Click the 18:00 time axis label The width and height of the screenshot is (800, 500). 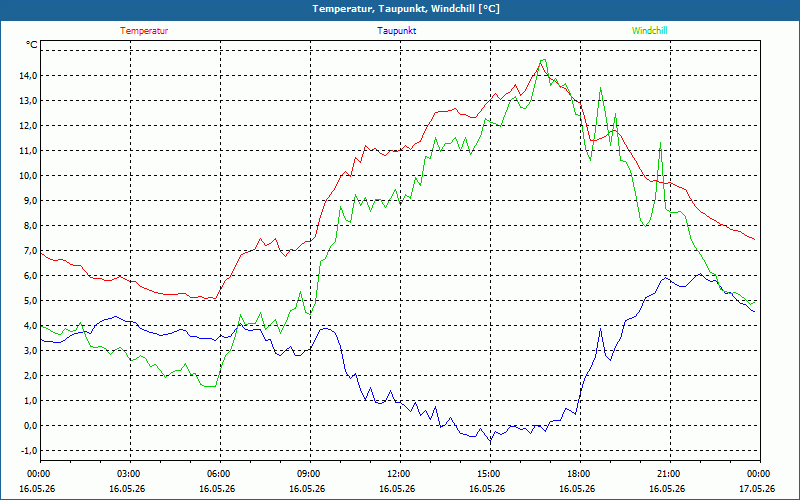pyautogui.click(x=580, y=474)
